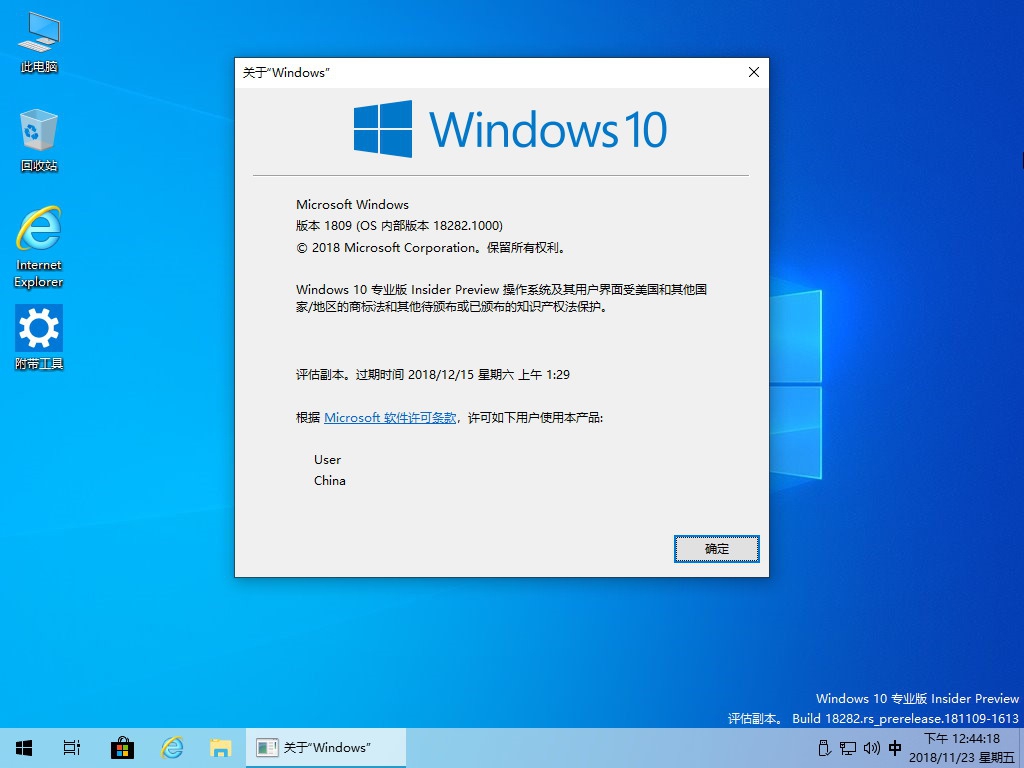Open the Microsoft 软件许可条款 link
Image resolution: width=1024 pixels, height=768 pixels.
(x=390, y=418)
